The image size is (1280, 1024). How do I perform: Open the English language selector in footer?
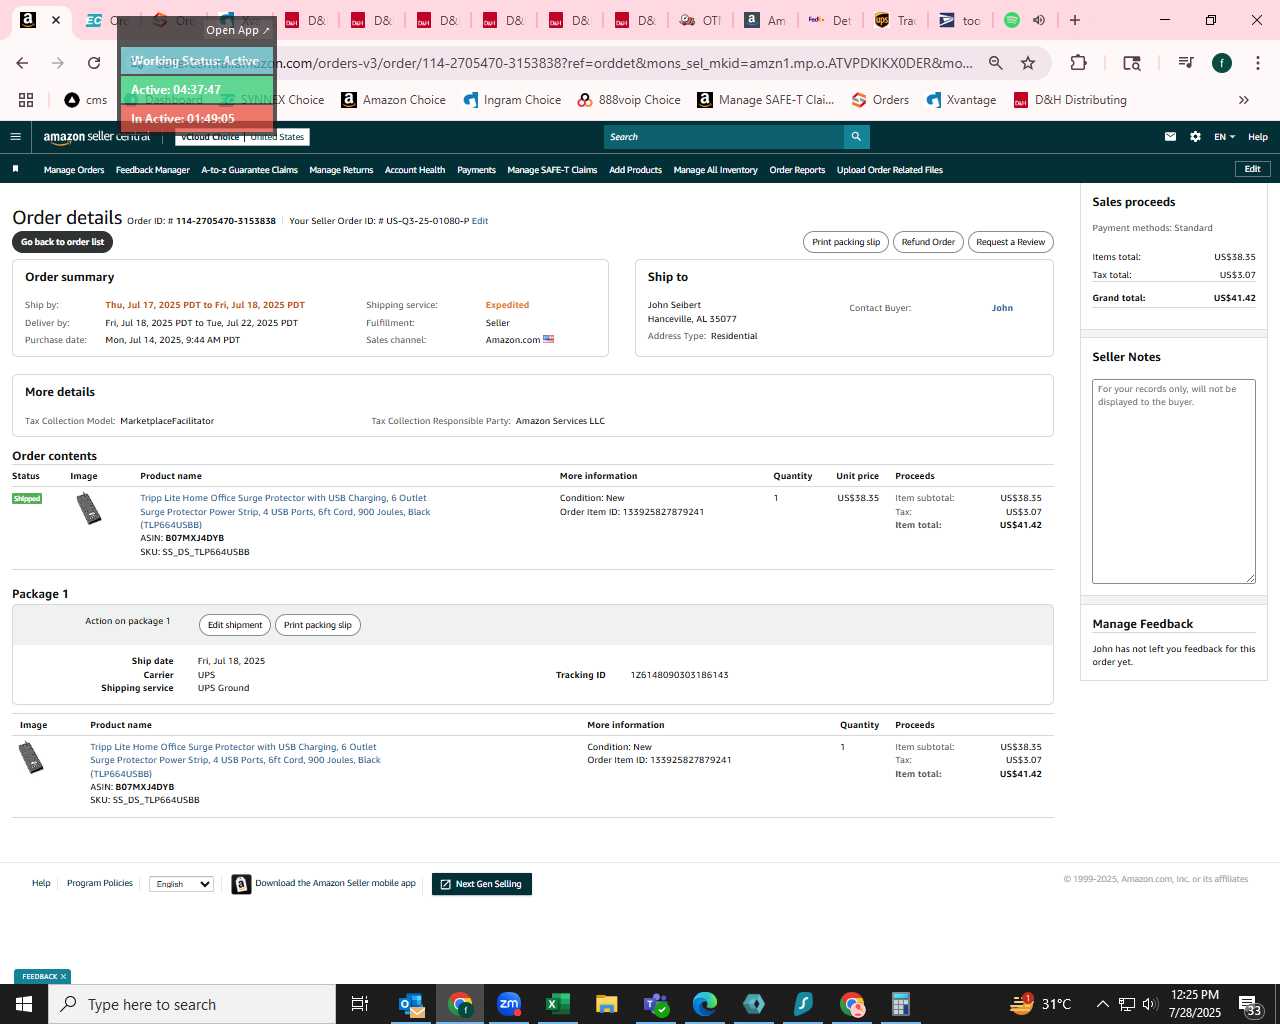pos(181,884)
